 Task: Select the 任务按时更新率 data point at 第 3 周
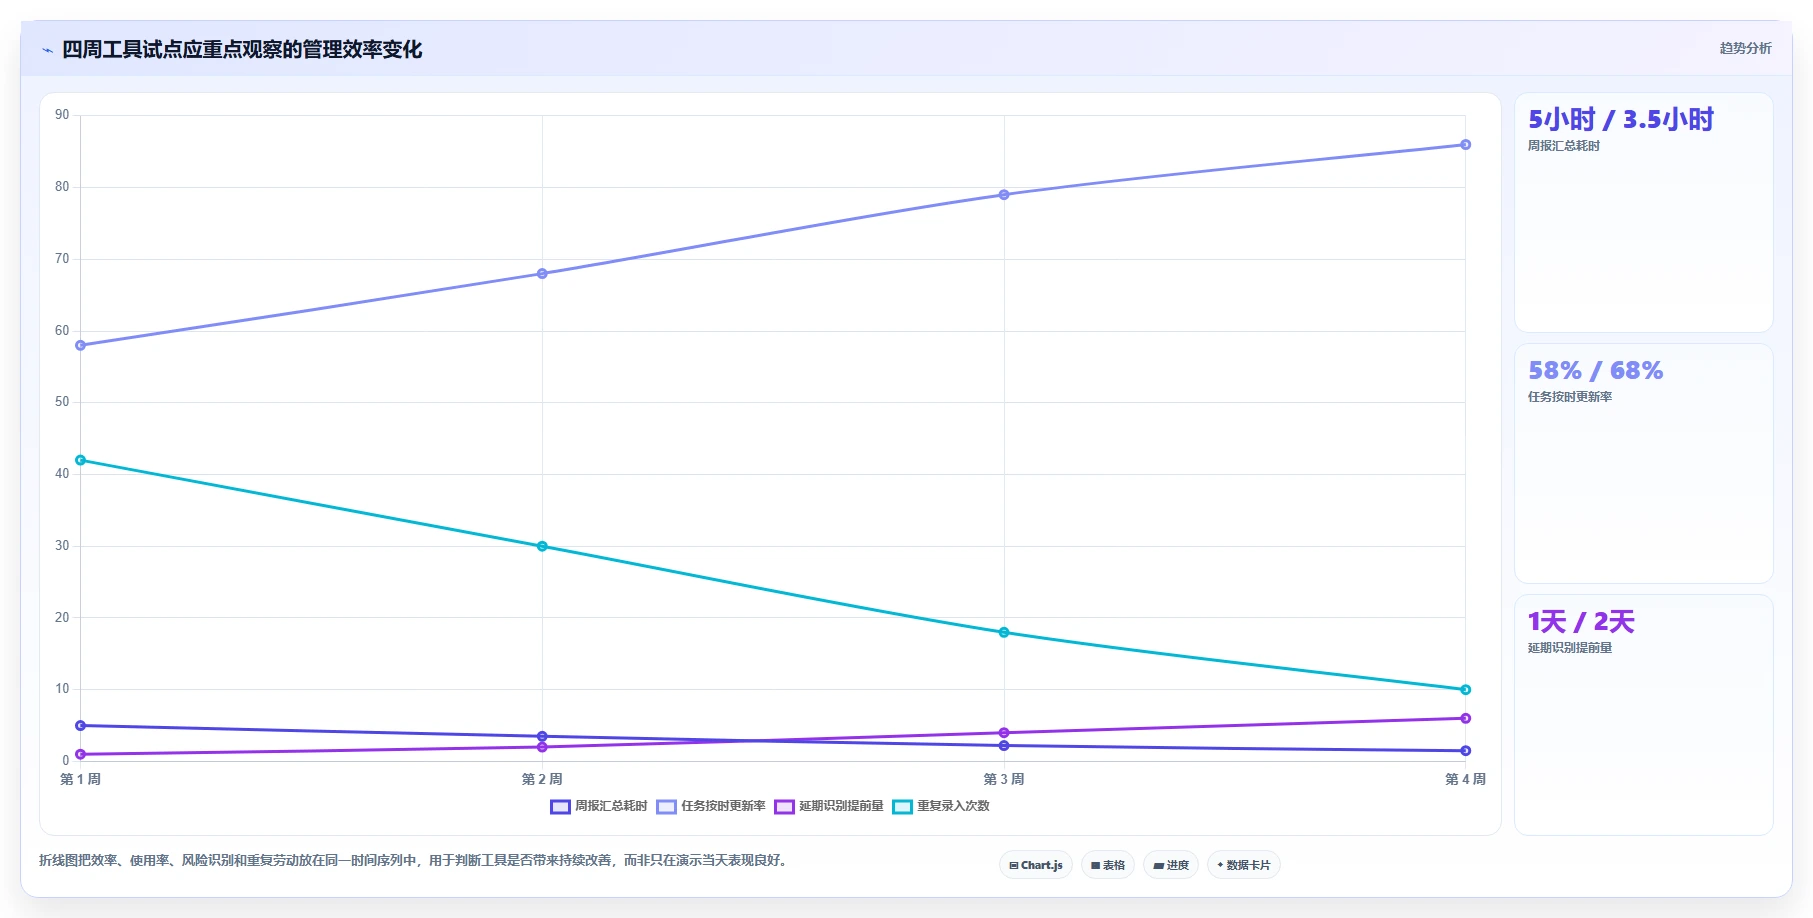pos(1004,195)
